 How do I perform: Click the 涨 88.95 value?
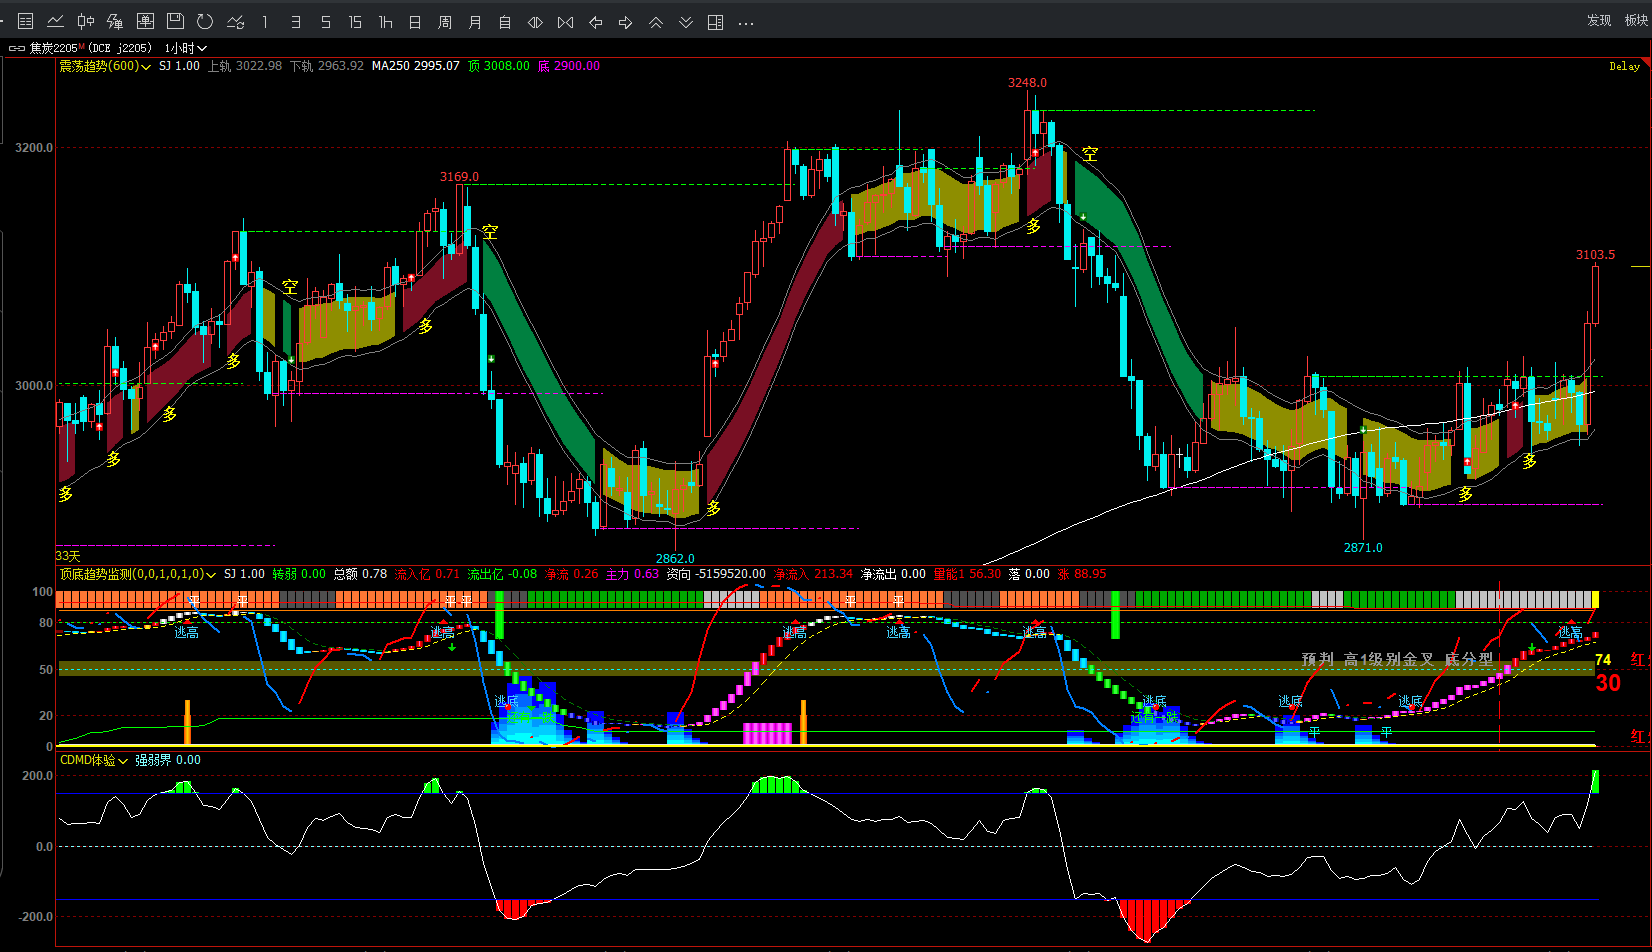(x=1082, y=574)
